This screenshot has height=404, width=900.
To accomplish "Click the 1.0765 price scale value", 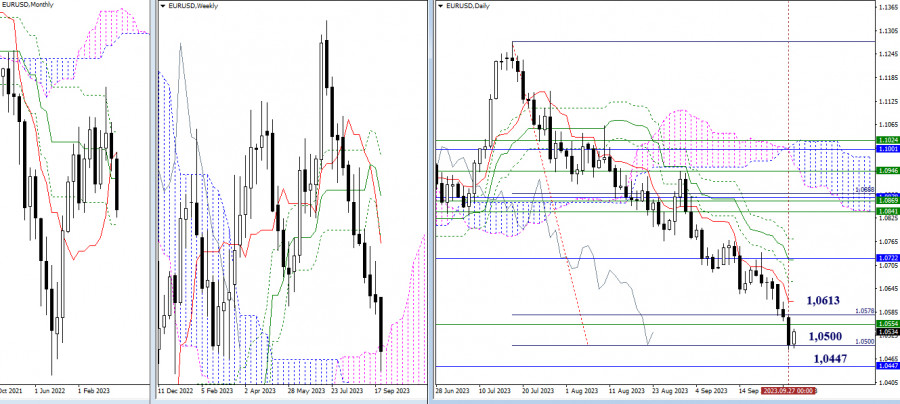I will [887, 242].
